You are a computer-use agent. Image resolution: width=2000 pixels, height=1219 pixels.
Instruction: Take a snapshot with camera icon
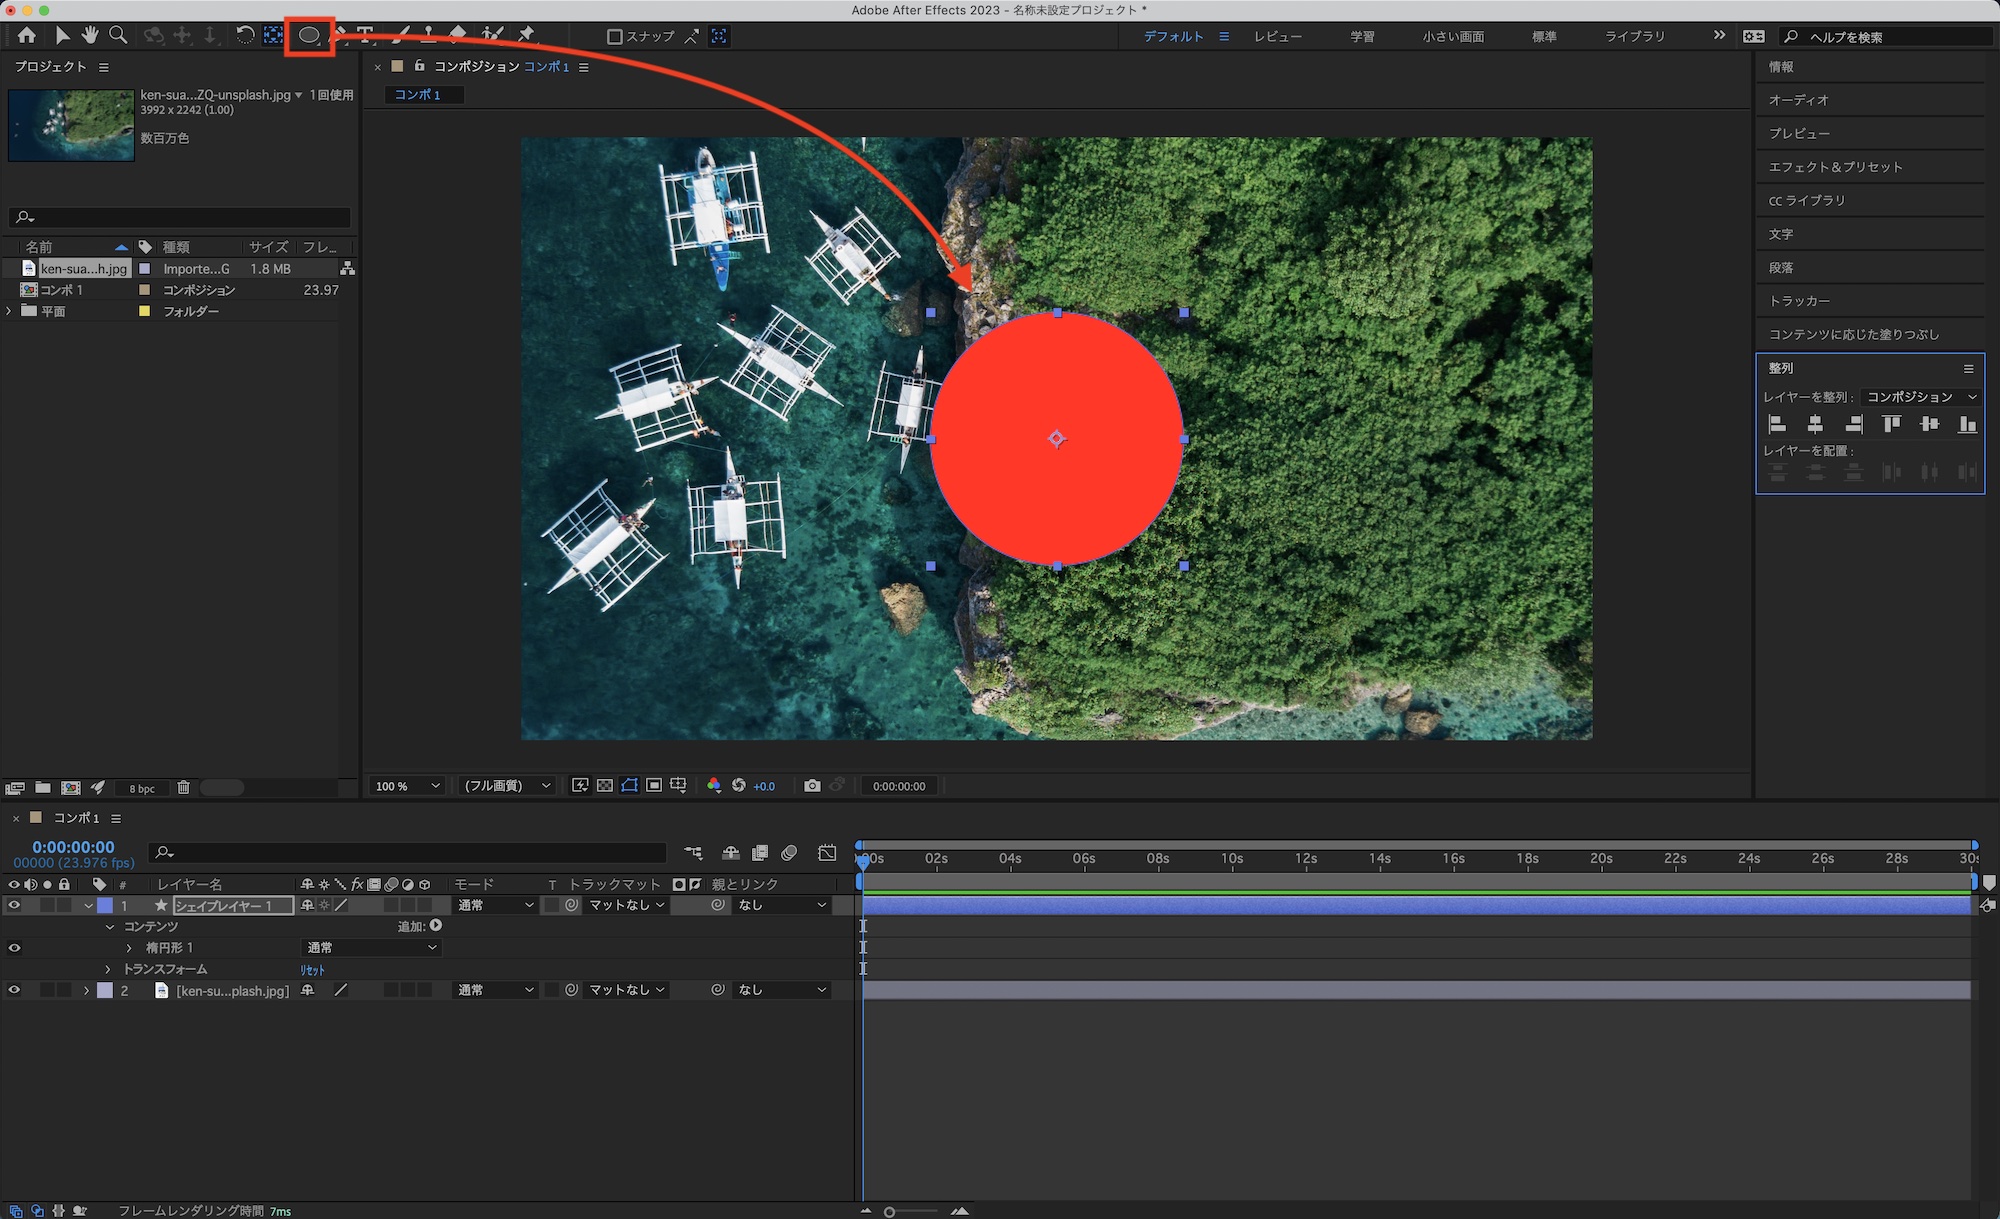(x=812, y=786)
